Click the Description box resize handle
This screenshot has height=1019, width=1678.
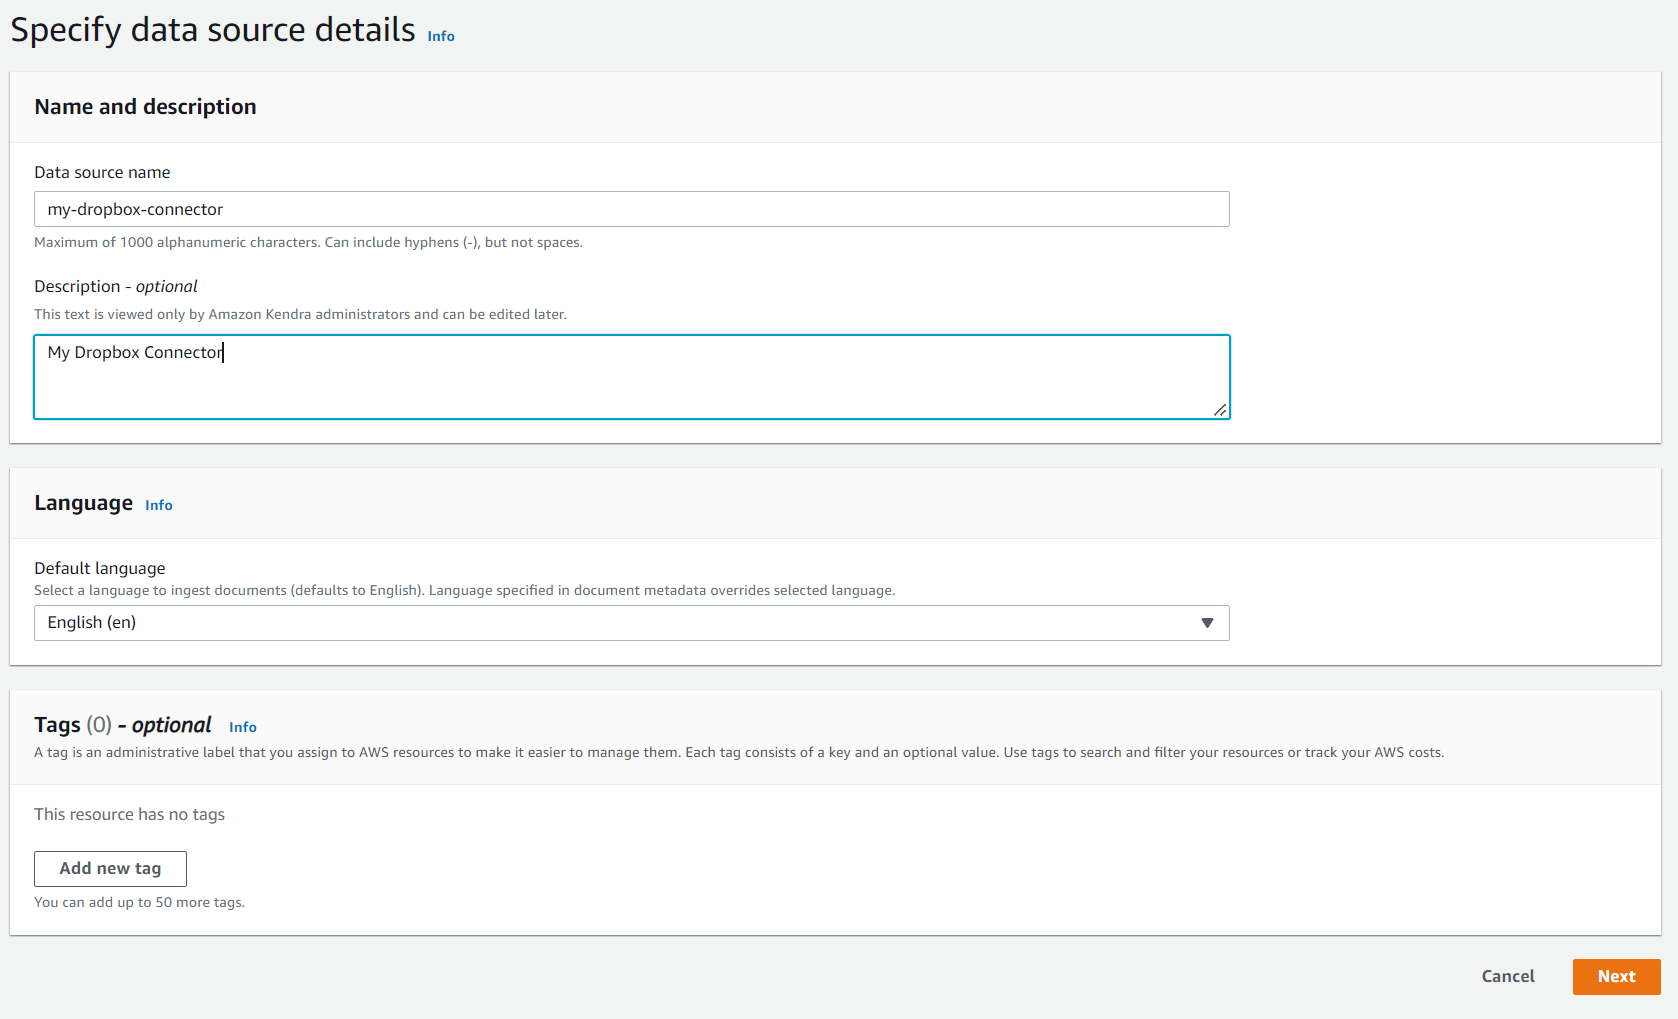(1220, 409)
